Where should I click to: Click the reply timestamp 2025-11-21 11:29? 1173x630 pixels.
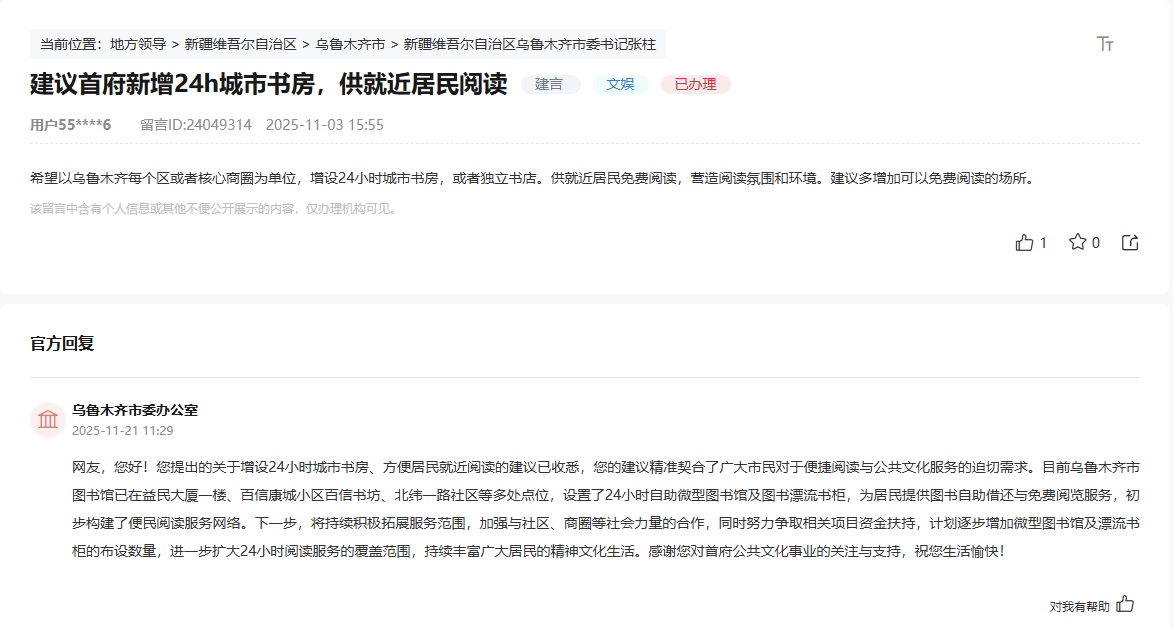click(x=122, y=431)
